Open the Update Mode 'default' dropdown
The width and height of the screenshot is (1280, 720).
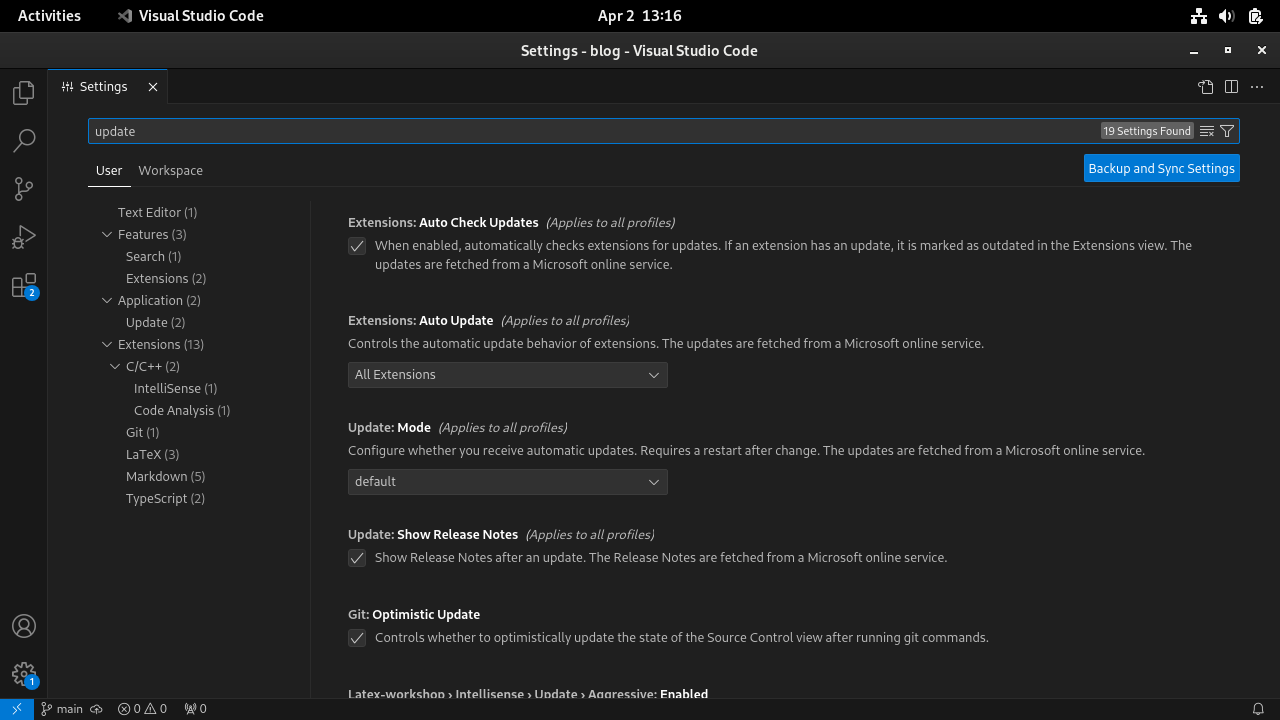pyautogui.click(x=508, y=482)
